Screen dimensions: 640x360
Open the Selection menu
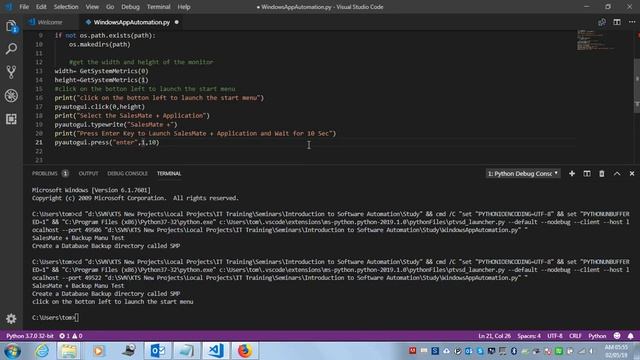[66, 7]
